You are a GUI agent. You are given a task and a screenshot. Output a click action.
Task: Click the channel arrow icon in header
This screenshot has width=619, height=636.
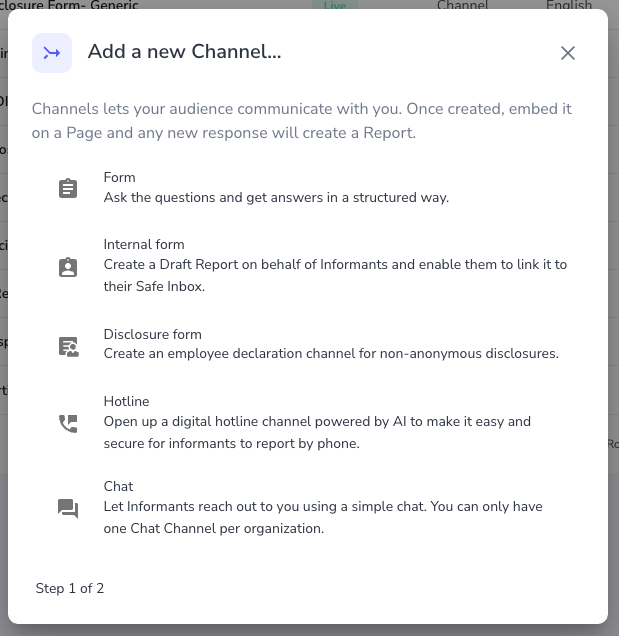point(52,53)
